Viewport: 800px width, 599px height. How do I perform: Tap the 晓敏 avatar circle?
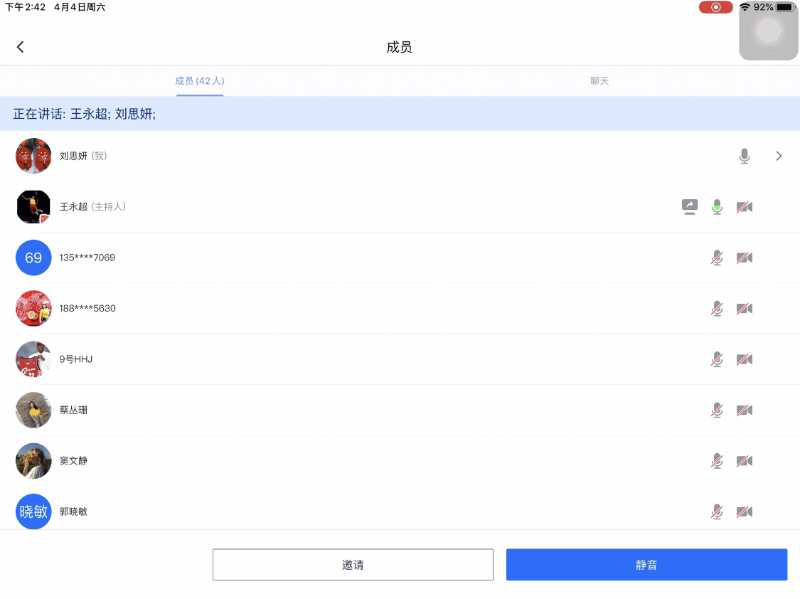(33, 512)
